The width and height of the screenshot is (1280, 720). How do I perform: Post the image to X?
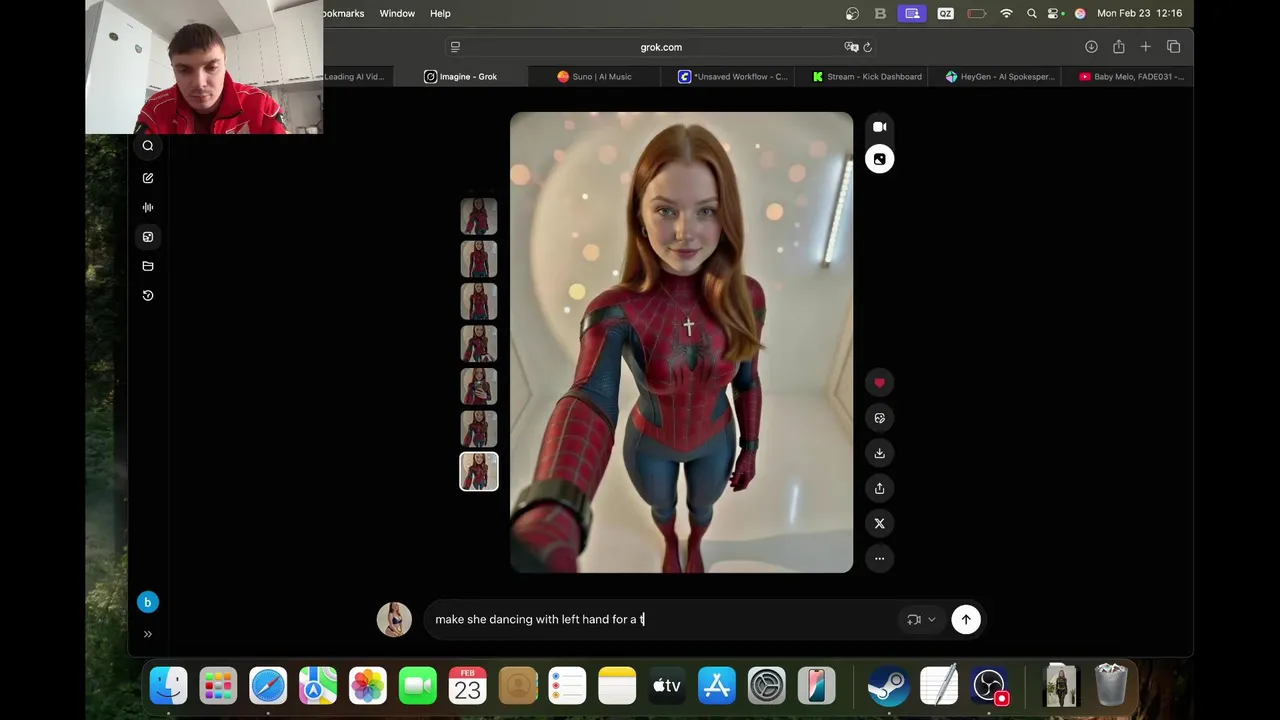[x=880, y=523]
